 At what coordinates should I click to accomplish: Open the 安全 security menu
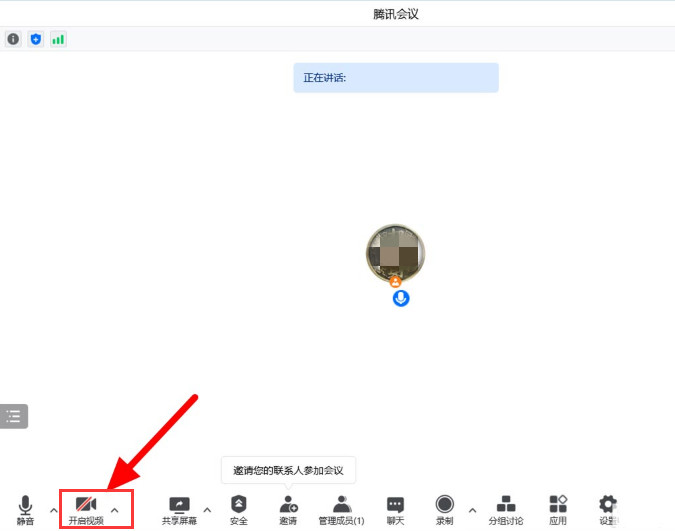[x=238, y=510]
